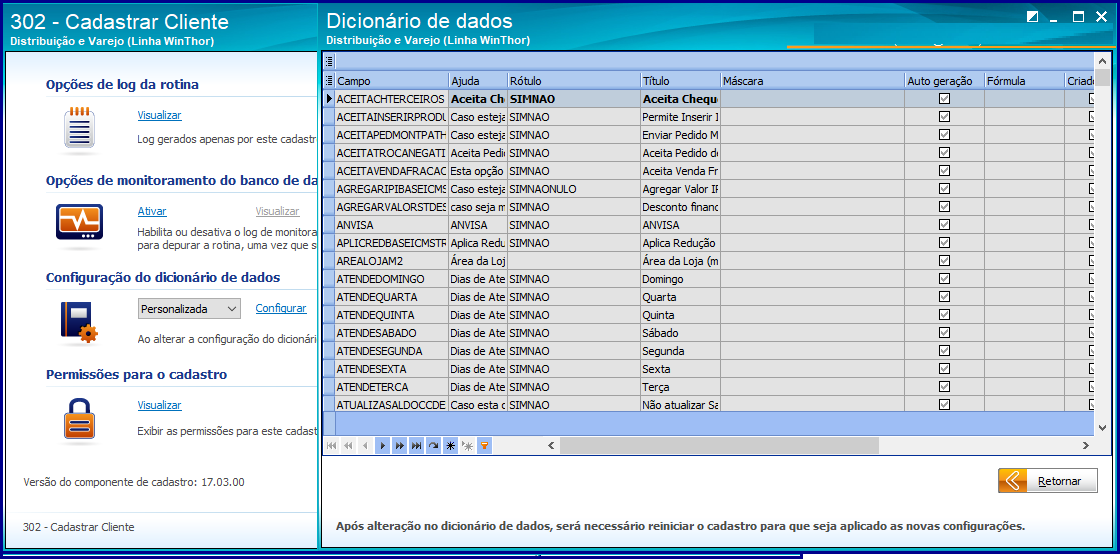Select the ATENDEQUINTA field cell
The height and width of the screenshot is (559, 1120).
click(x=391, y=315)
